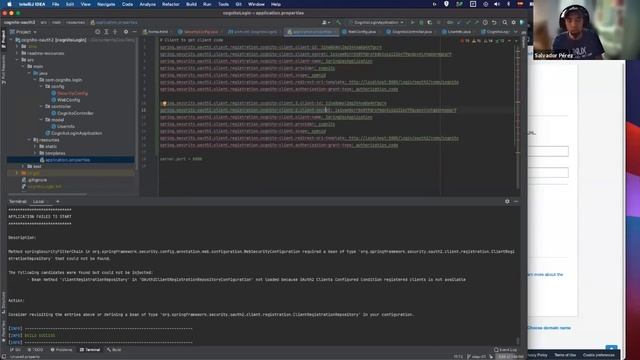640x360 pixels.
Task: Open terminal panel settings gear
Action: [x=507, y=202]
